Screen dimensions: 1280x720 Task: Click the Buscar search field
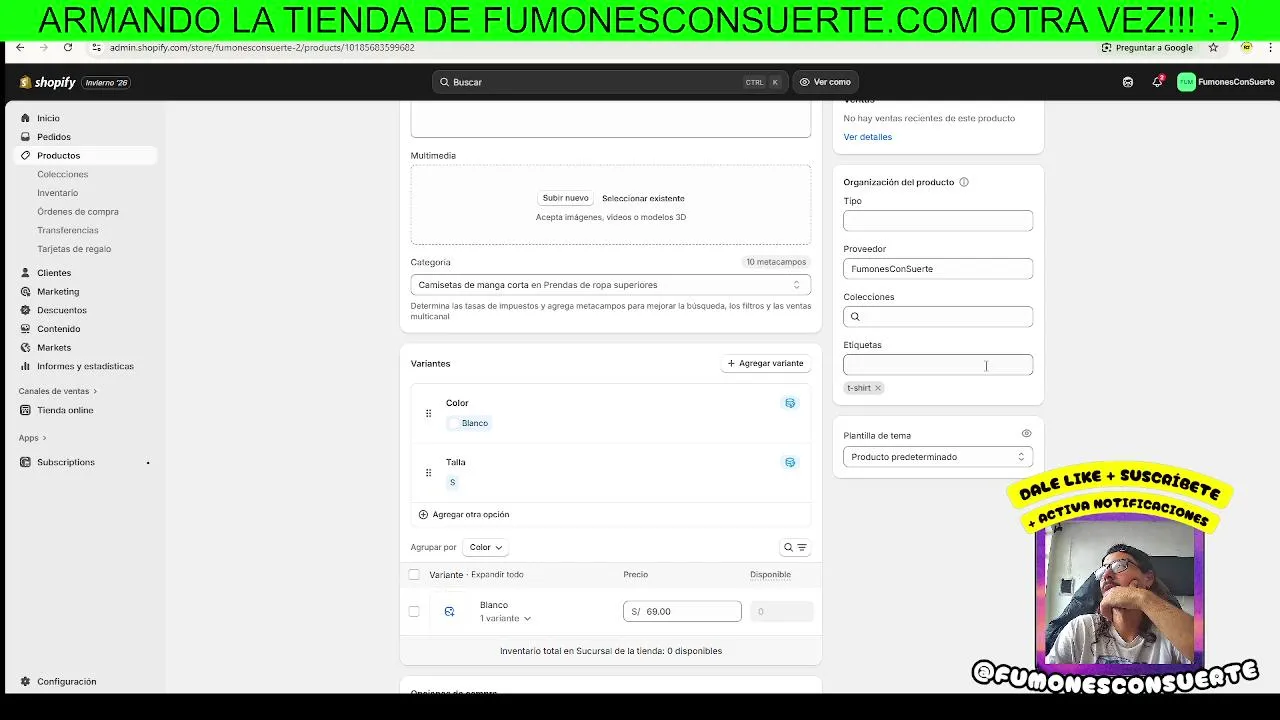click(x=610, y=82)
